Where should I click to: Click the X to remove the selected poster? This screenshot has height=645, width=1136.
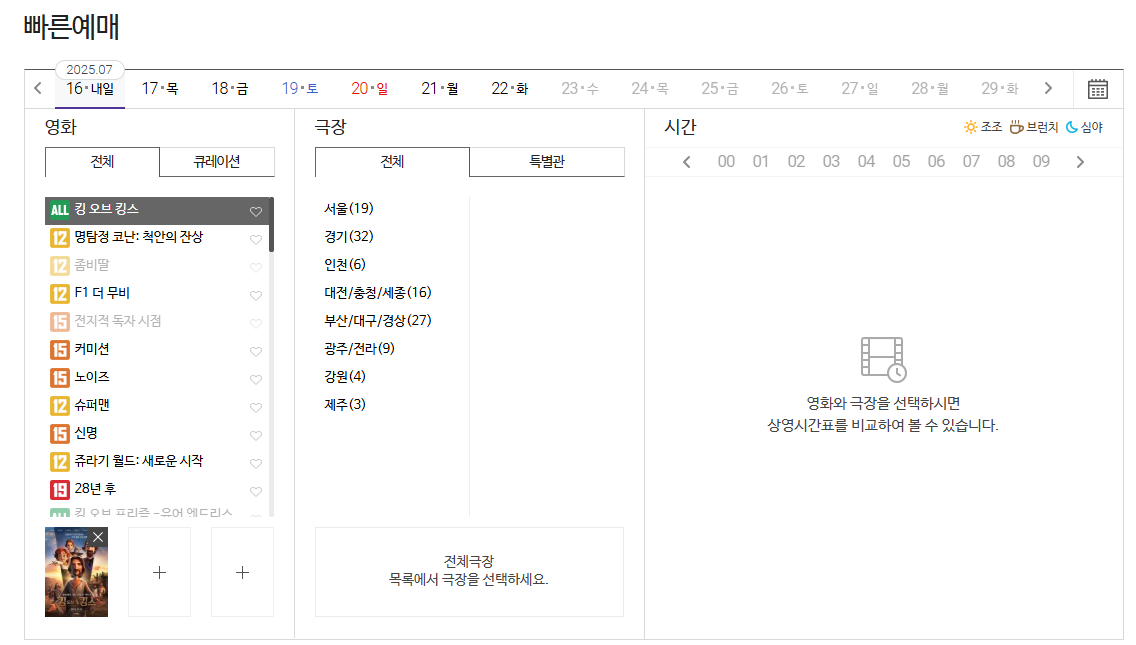tap(97, 537)
